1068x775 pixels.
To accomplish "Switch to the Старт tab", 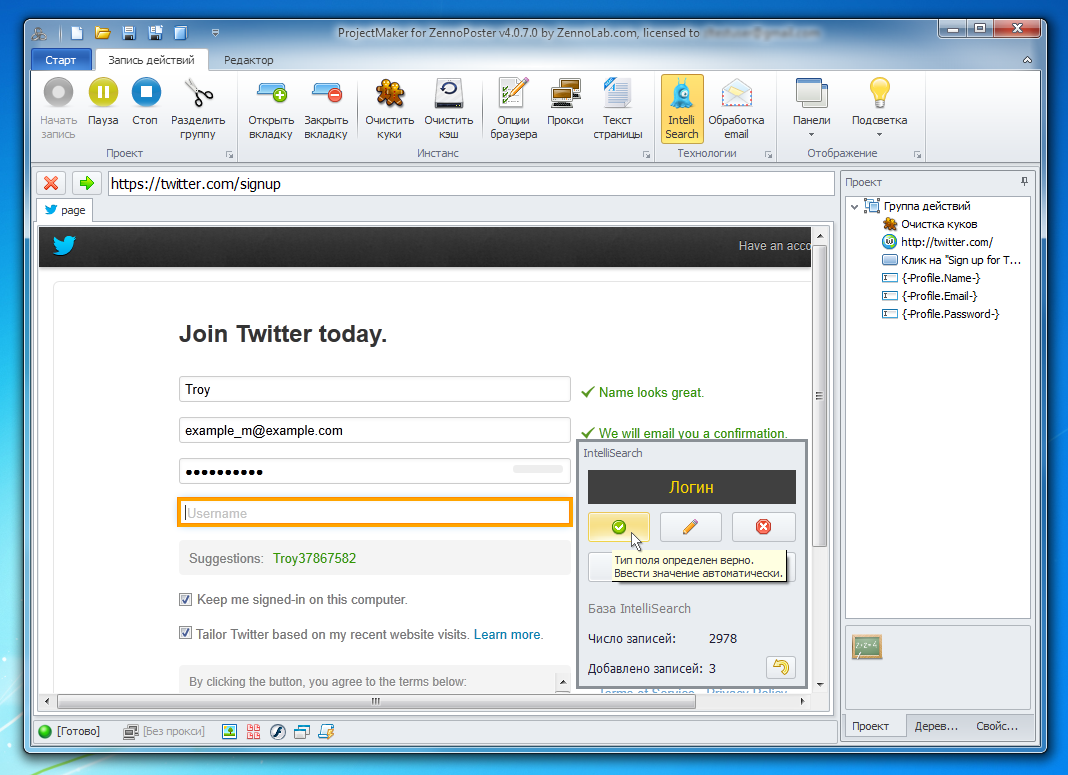I will [x=61, y=60].
